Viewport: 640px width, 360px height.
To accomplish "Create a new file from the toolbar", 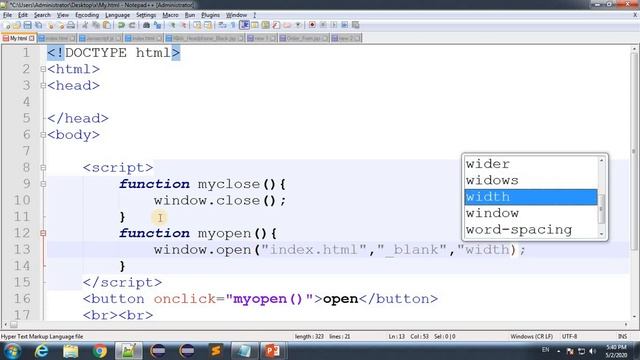I will 7,25.
